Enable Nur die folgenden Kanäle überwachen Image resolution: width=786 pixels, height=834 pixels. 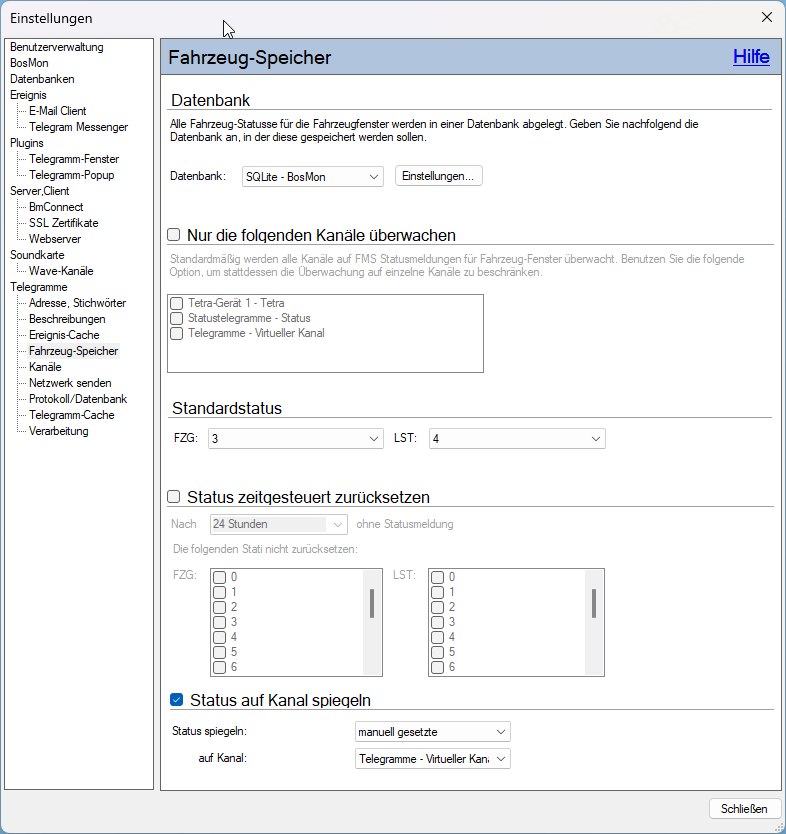[174, 235]
